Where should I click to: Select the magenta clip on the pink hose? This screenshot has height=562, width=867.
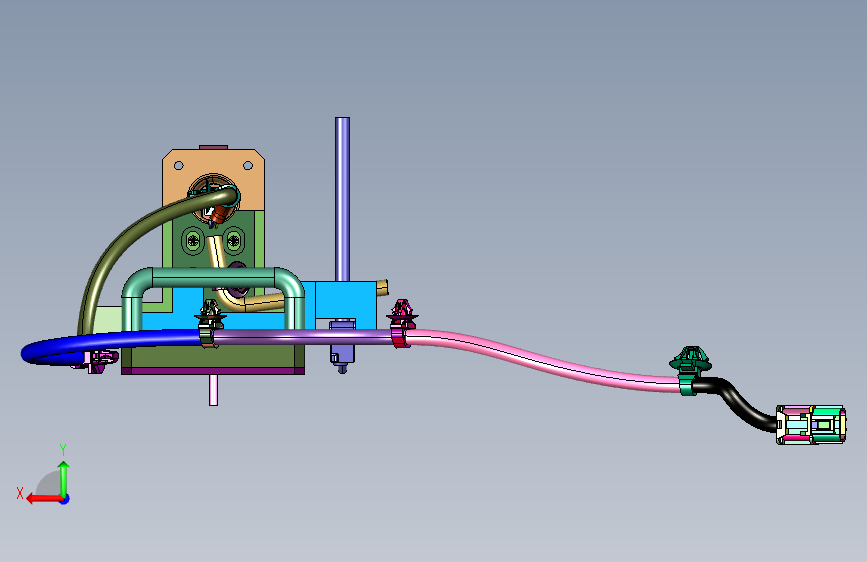401,324
